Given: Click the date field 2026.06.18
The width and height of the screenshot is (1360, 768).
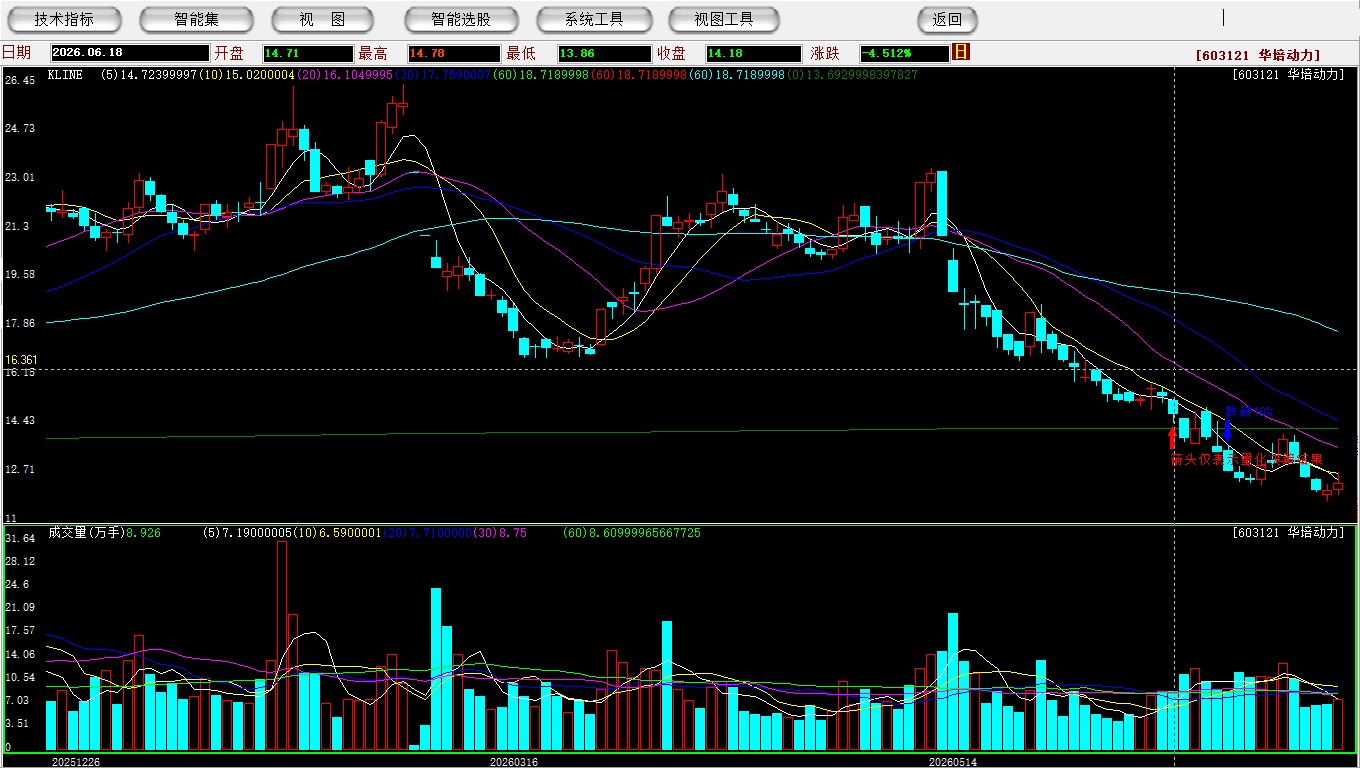Looking at the screenshot, I should click(130, 53).
